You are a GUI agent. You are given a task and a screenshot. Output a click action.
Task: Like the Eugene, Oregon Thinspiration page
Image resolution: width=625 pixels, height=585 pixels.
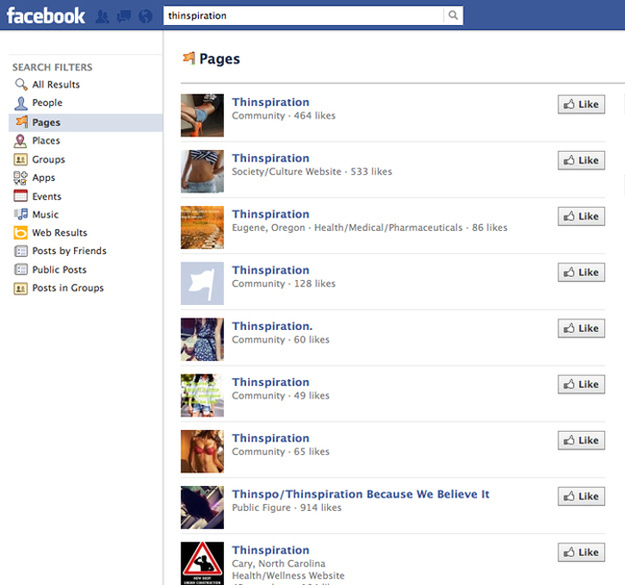pos(581,216)
